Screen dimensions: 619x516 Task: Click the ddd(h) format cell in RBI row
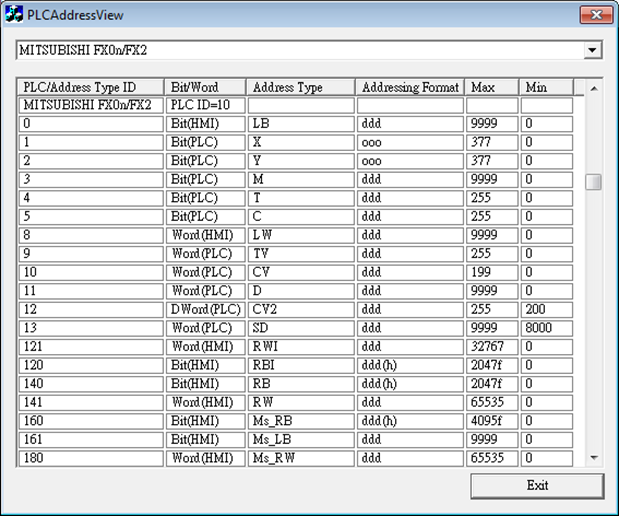411,365
